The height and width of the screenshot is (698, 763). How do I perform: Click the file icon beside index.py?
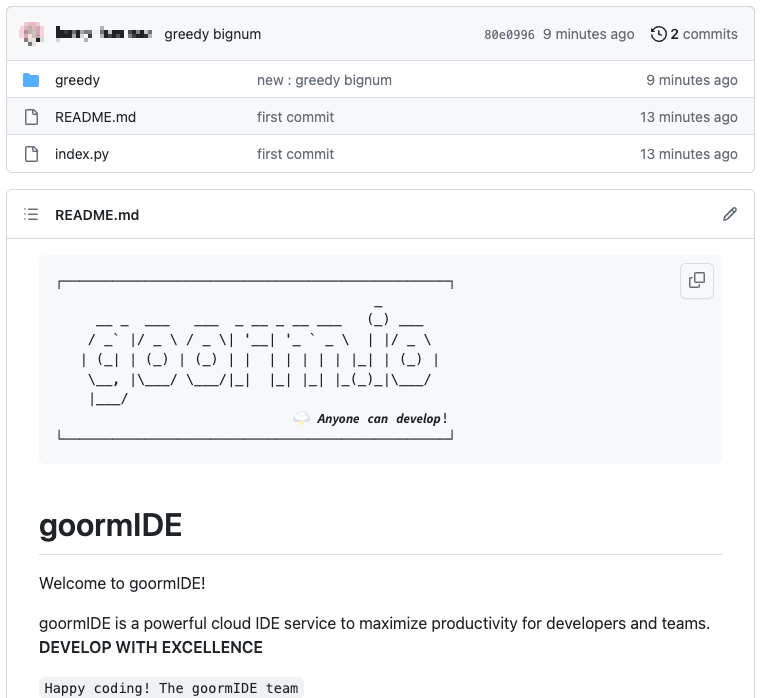[x=31, y=154]
